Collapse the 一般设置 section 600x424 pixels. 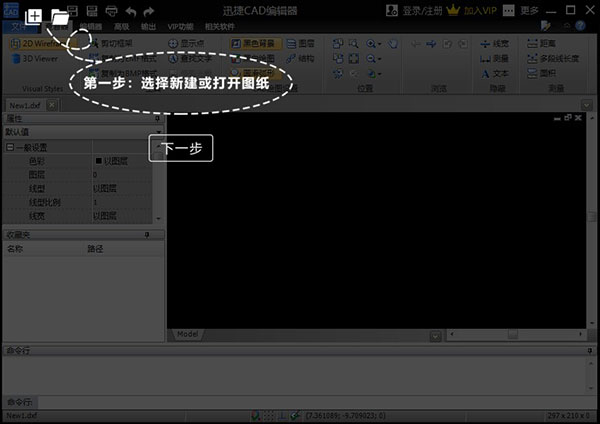click(x=9, y=147)
